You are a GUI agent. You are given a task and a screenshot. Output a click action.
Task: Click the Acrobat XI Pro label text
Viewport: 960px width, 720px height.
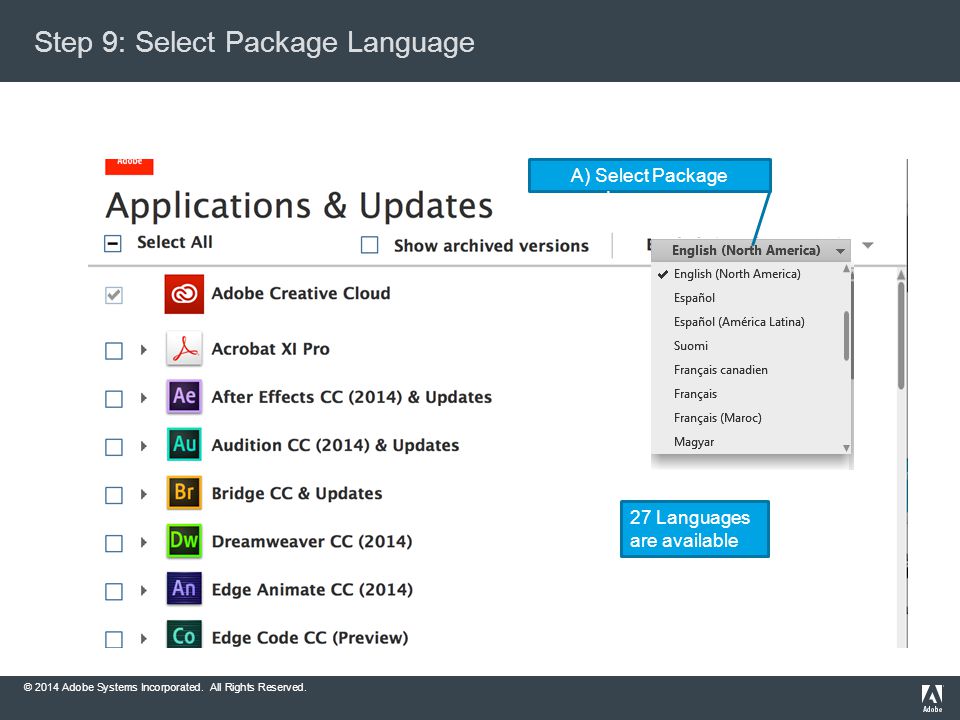(x=271, y=349)
